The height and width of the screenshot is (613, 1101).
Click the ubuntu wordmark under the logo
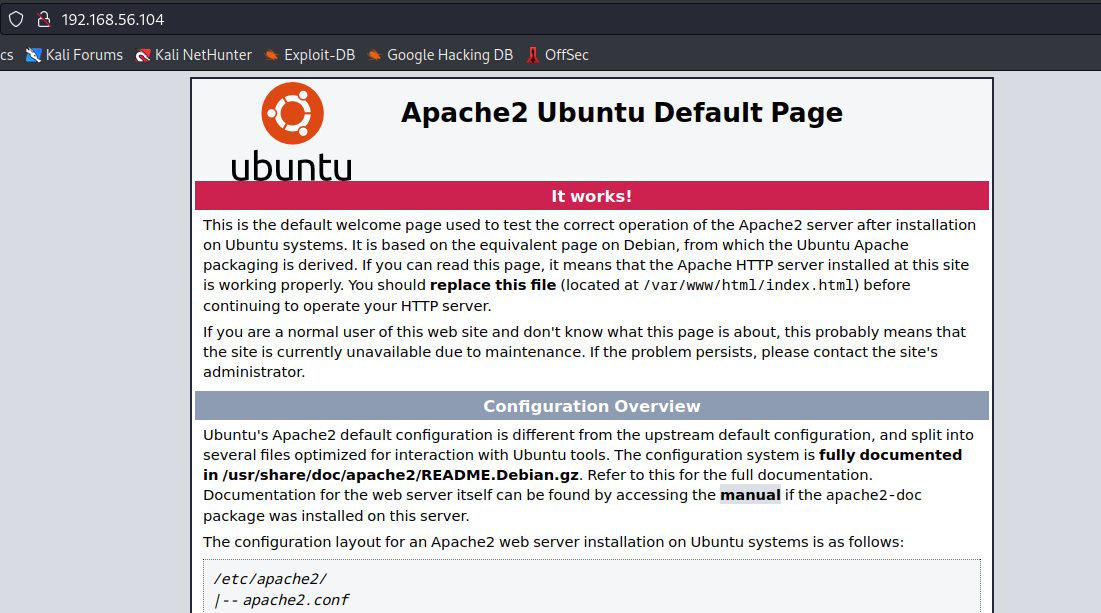(x=291, y=166)
